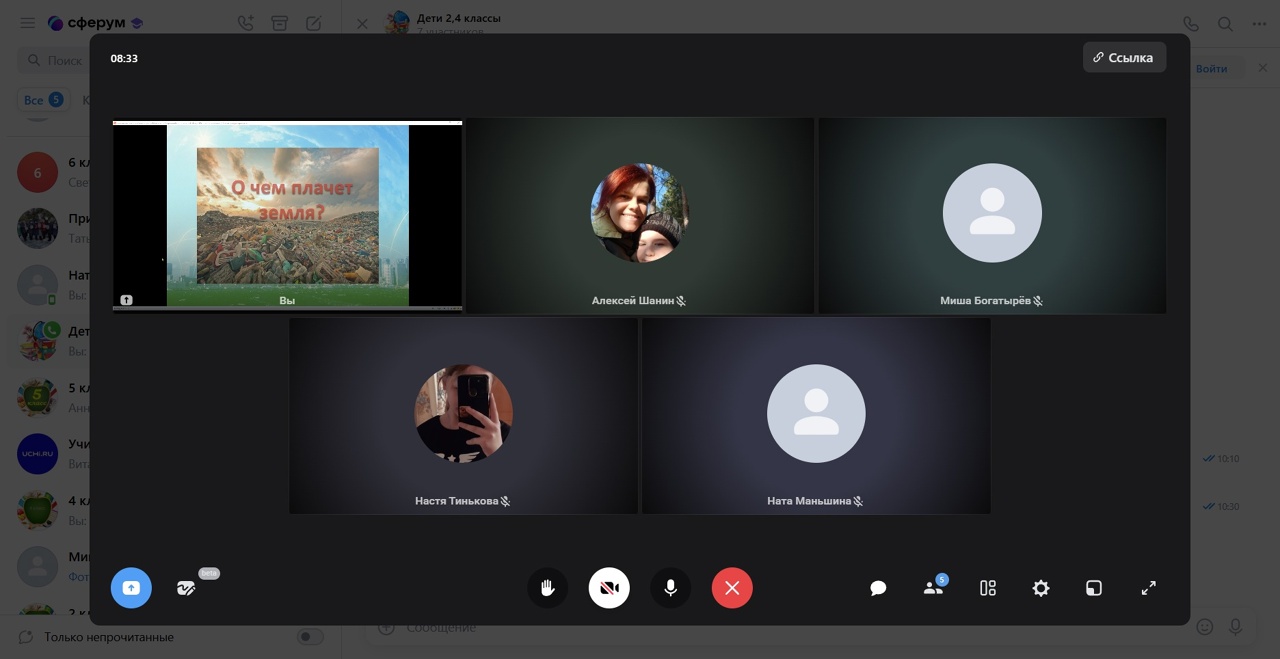The width and height of the screenshot is (1280, 659).
Task: End the call with the red button
Action: coord(732,588)
